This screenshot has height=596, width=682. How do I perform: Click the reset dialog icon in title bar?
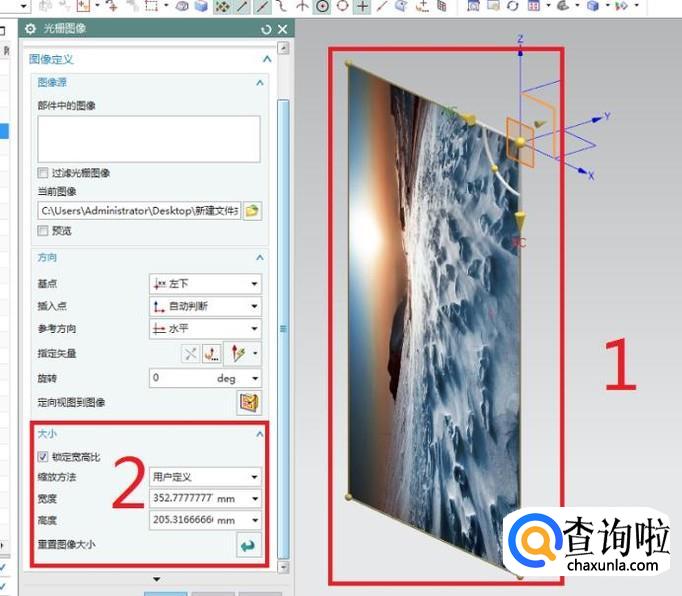click(x=266, y=29)
